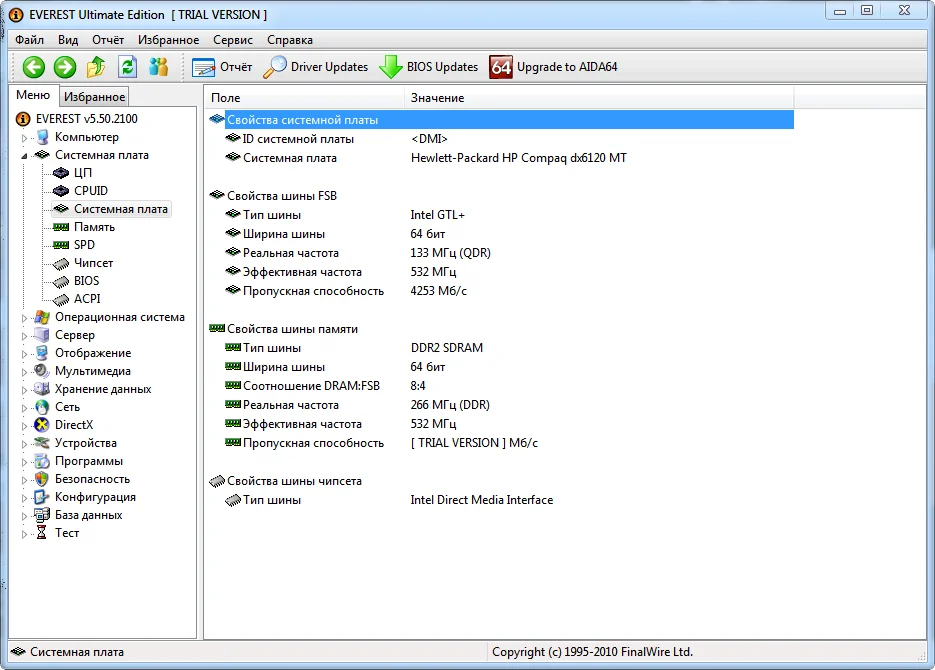Image resolution: width=935 pixels, height=670 pixels.
Task: Select BIOS item in the tree
Action: click(86, 281)
